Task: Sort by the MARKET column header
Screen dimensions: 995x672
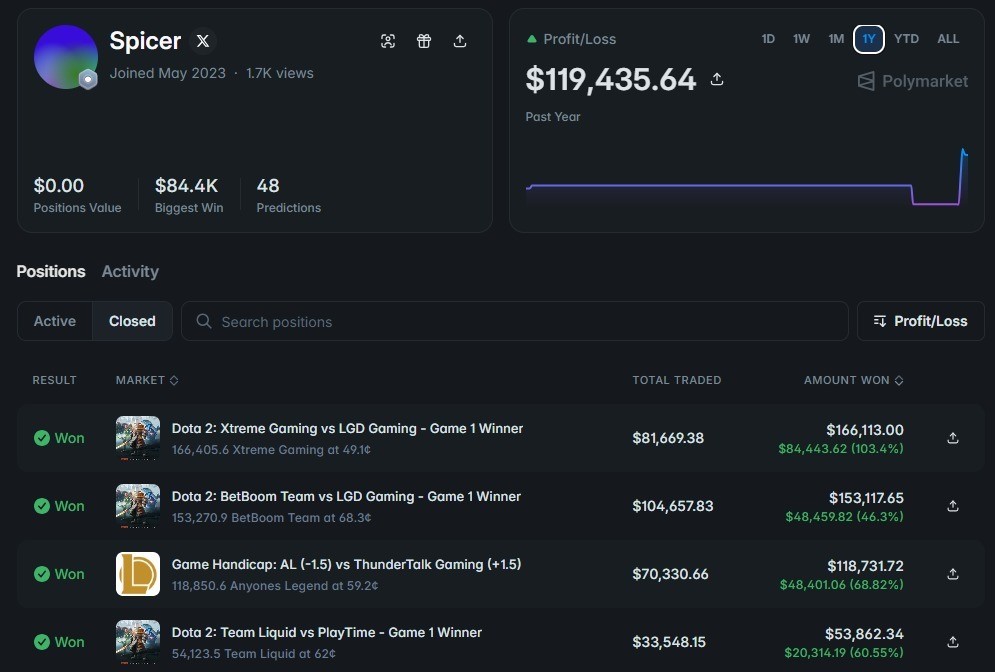Action: 147,380
